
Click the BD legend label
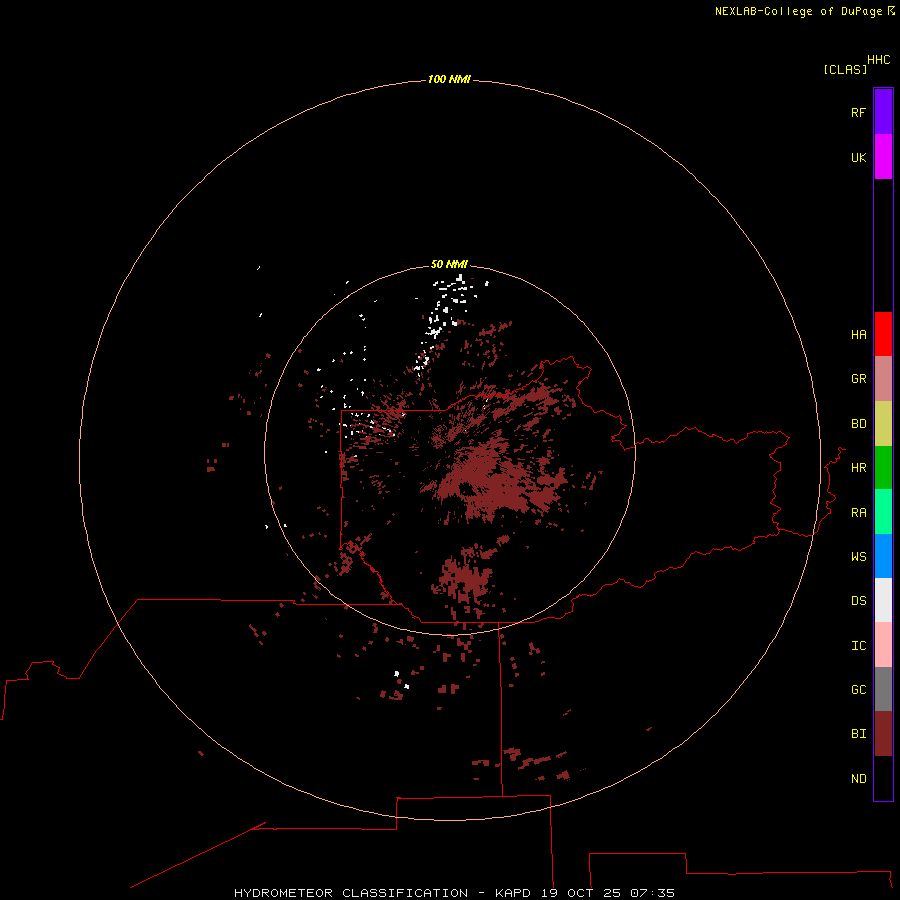(x=858, y=424)
